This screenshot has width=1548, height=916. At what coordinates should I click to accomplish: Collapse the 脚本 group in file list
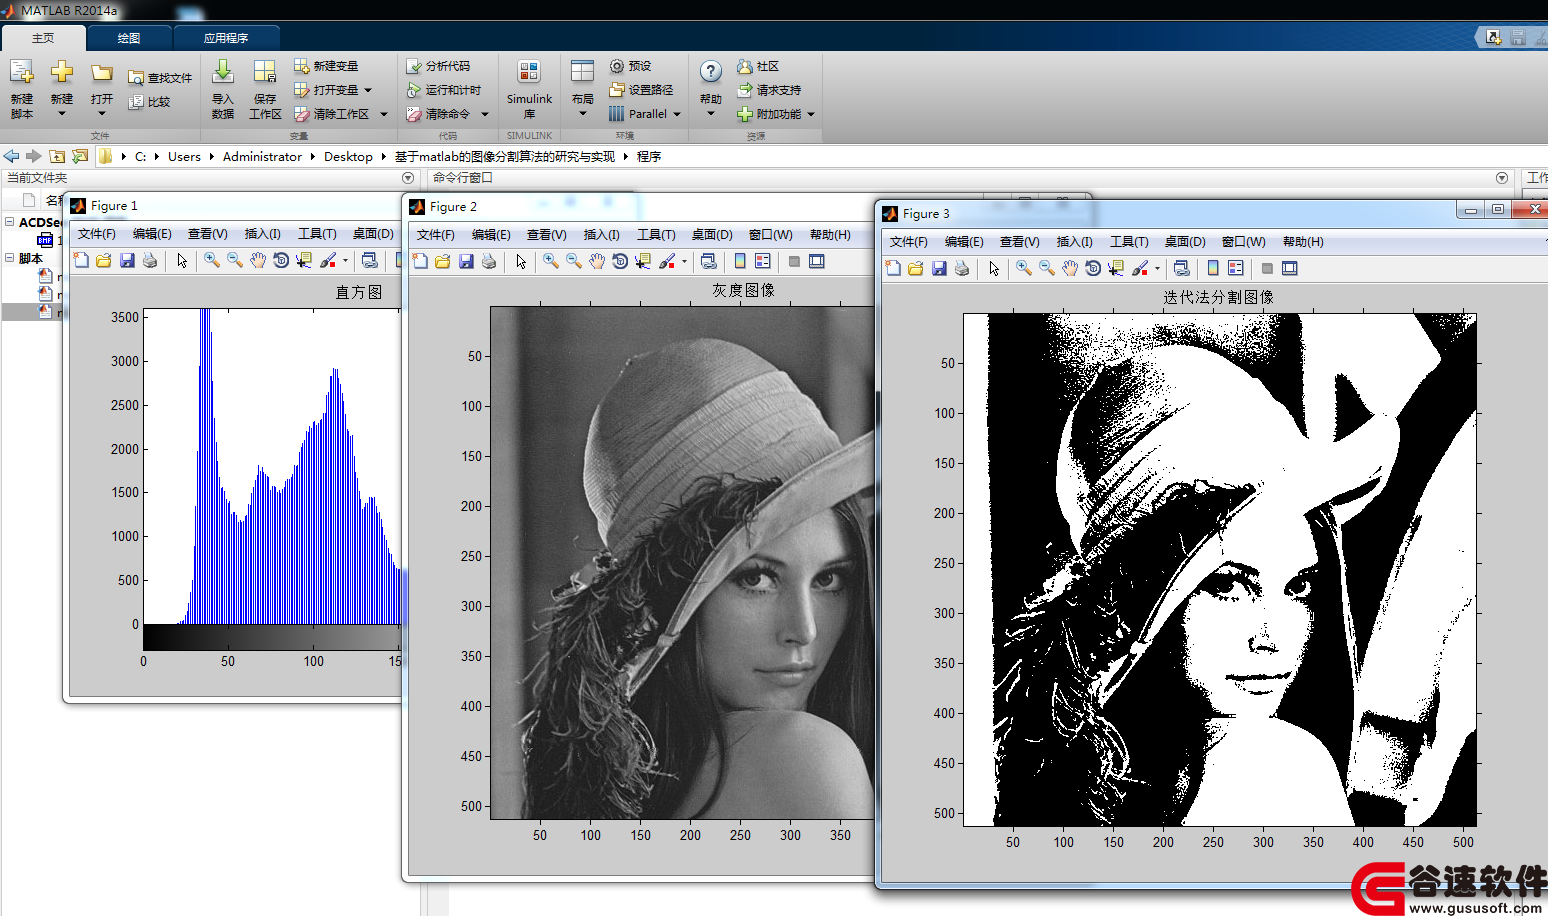pos(9,258)
